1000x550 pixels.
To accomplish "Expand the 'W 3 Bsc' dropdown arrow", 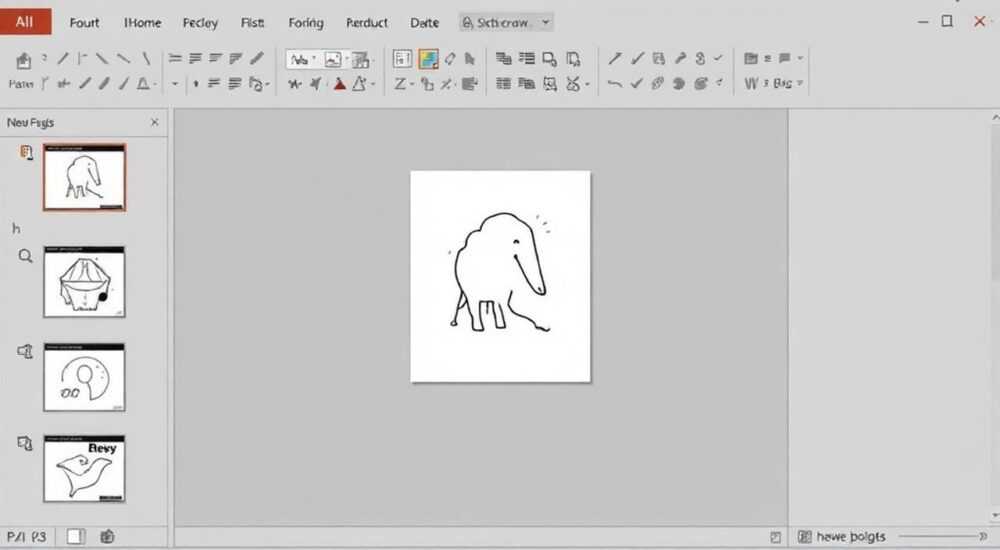I will tap(800, 84).
